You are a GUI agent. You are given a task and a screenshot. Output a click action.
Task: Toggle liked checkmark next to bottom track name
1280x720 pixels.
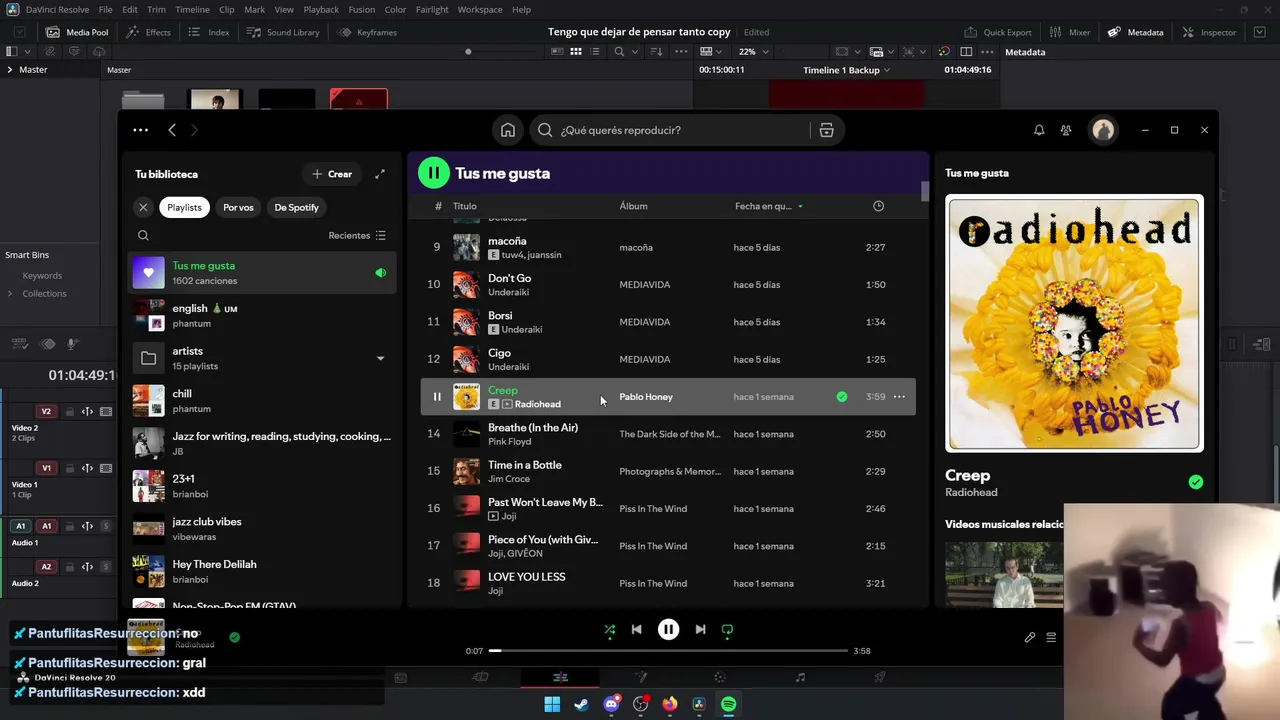pyautogui.click(x=234, y=637)
